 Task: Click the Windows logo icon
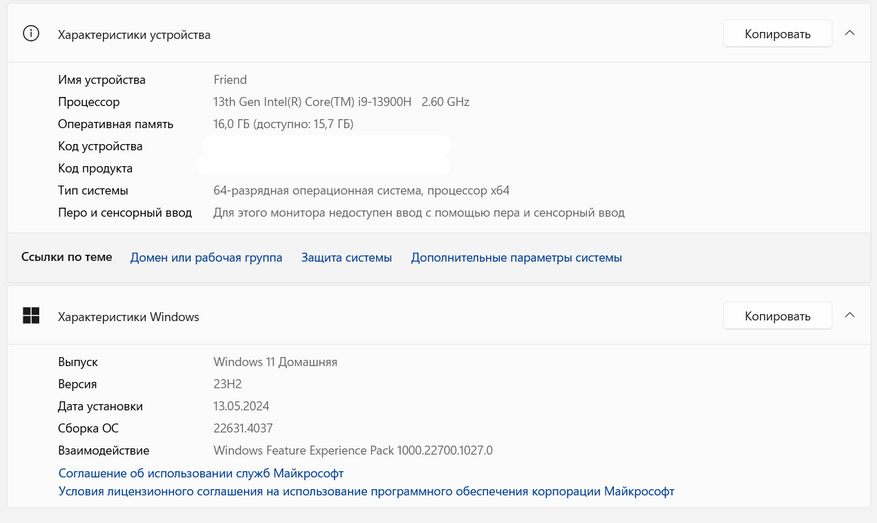[31, 316]
